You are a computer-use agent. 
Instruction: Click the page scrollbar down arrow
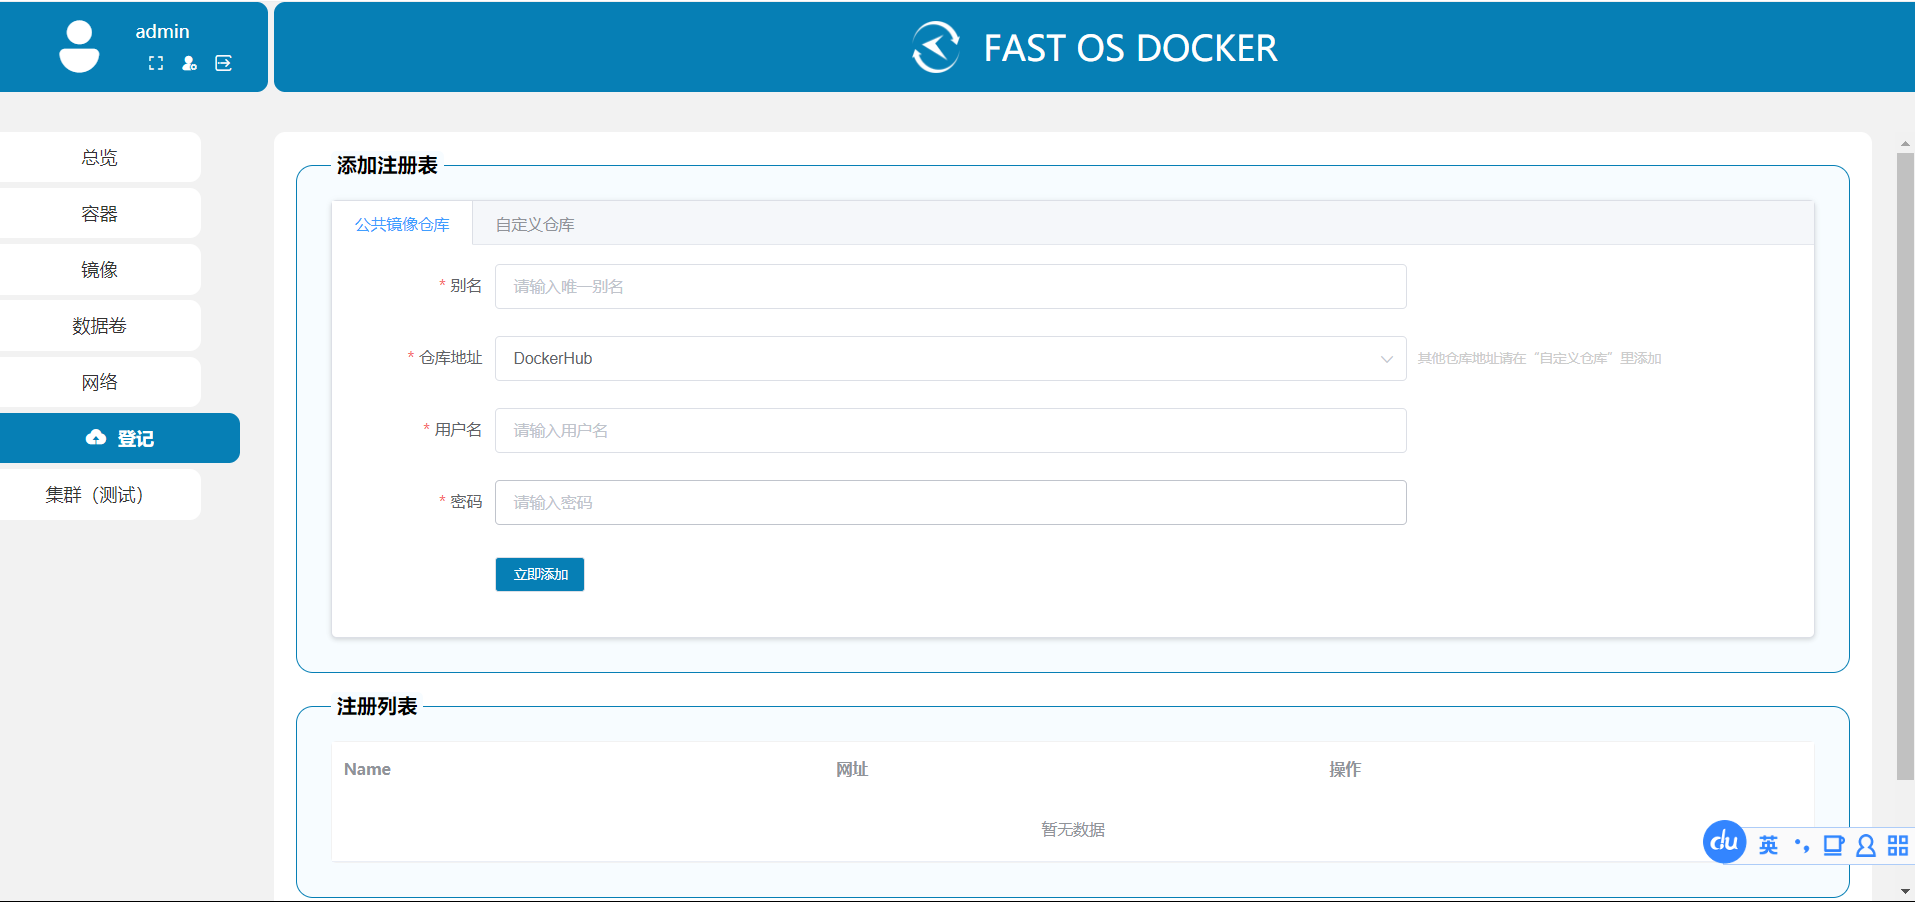[1905, 891]
